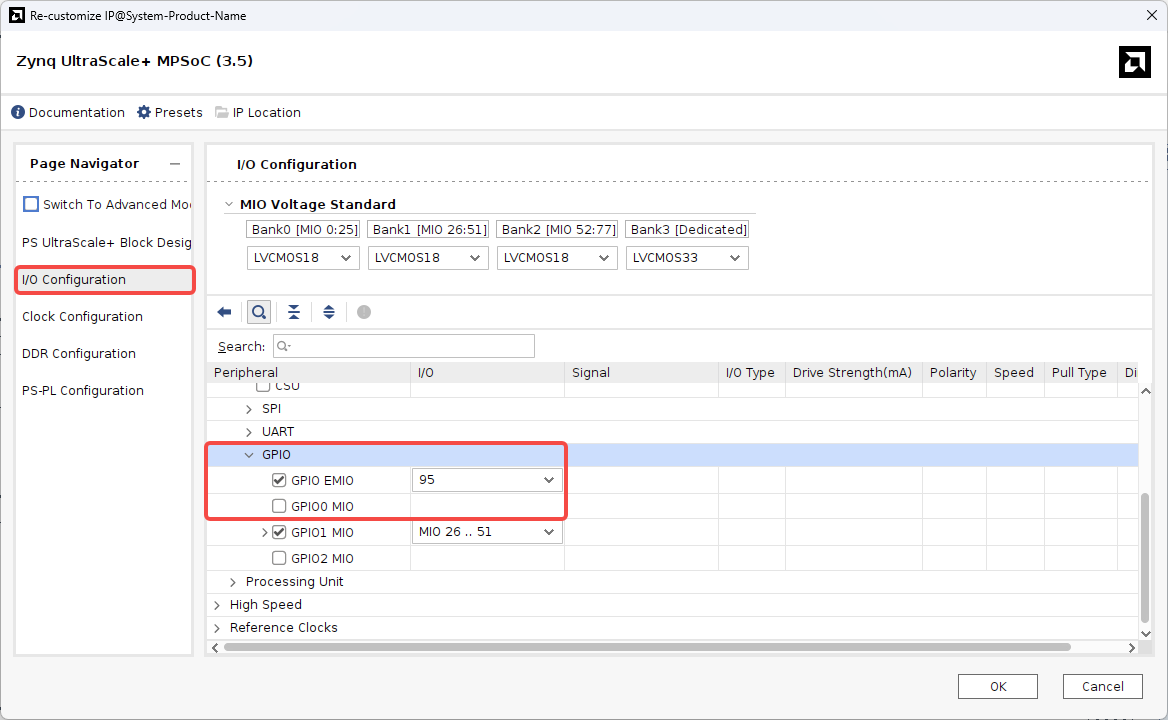This screenshot has width=1168, height=720.
Task: Expand the UART tree node
Action: pos(249,432)
